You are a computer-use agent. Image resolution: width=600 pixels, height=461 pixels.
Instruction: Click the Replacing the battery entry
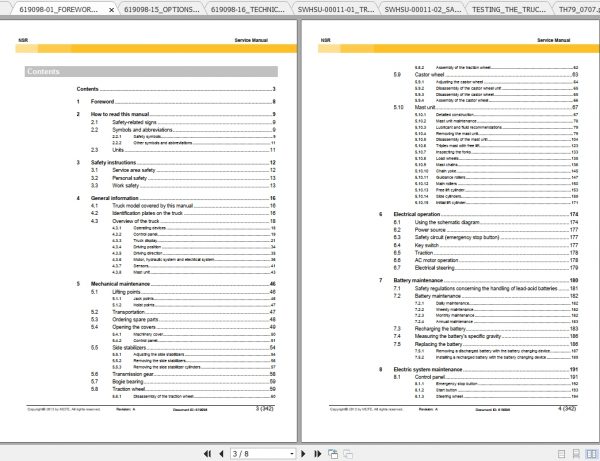tap(486, 344)
